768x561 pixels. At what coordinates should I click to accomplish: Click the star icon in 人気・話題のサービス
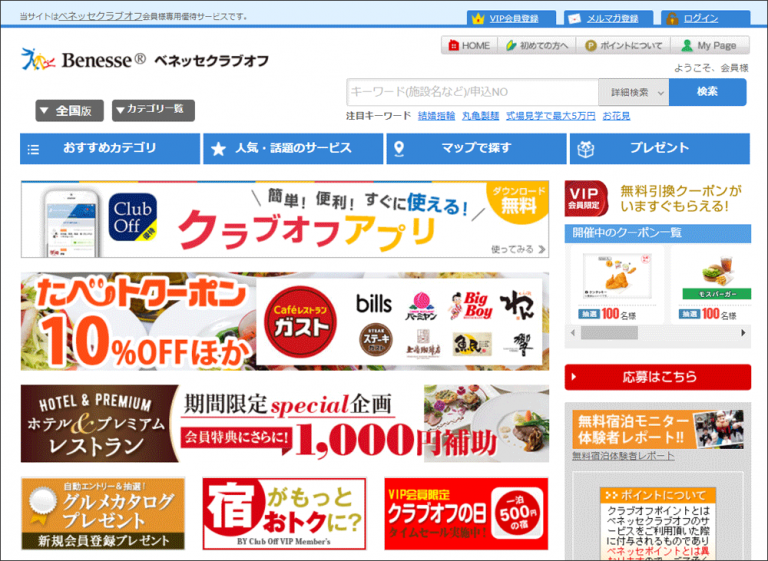pyautogui.click(x=218, y=149)
